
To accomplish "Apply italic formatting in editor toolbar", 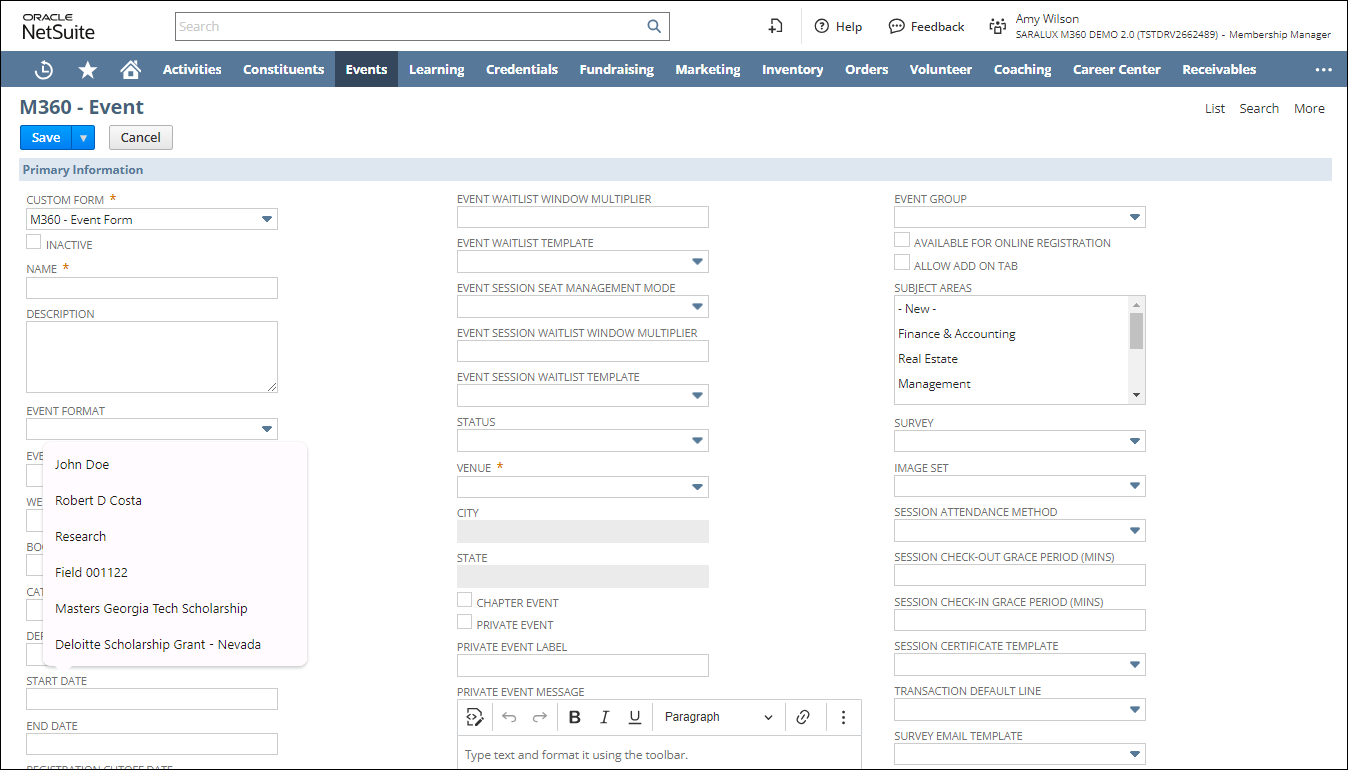I will 604,717.
